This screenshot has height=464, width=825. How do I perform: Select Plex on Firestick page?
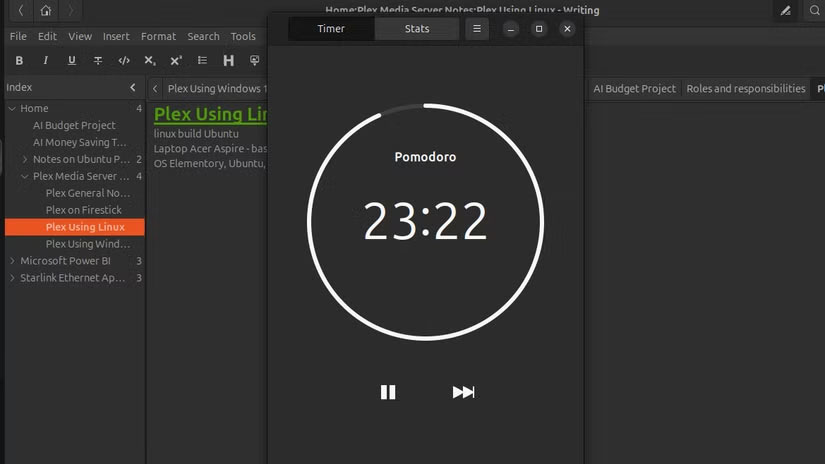[x=83, y=210]
